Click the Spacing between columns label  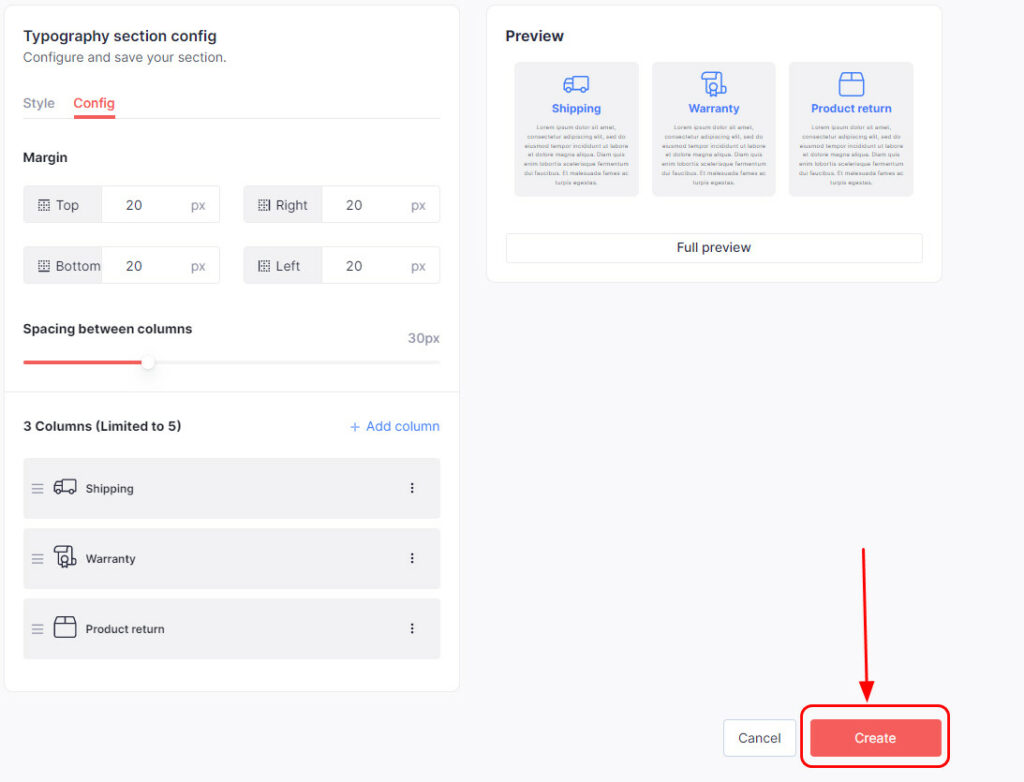[x=108, y=329]
